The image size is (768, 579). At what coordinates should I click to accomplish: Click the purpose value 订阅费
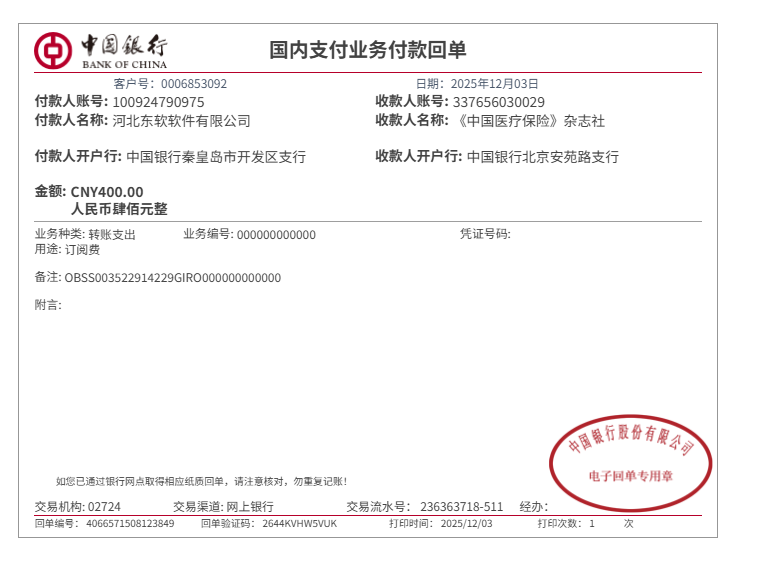(x=82, y=249)
